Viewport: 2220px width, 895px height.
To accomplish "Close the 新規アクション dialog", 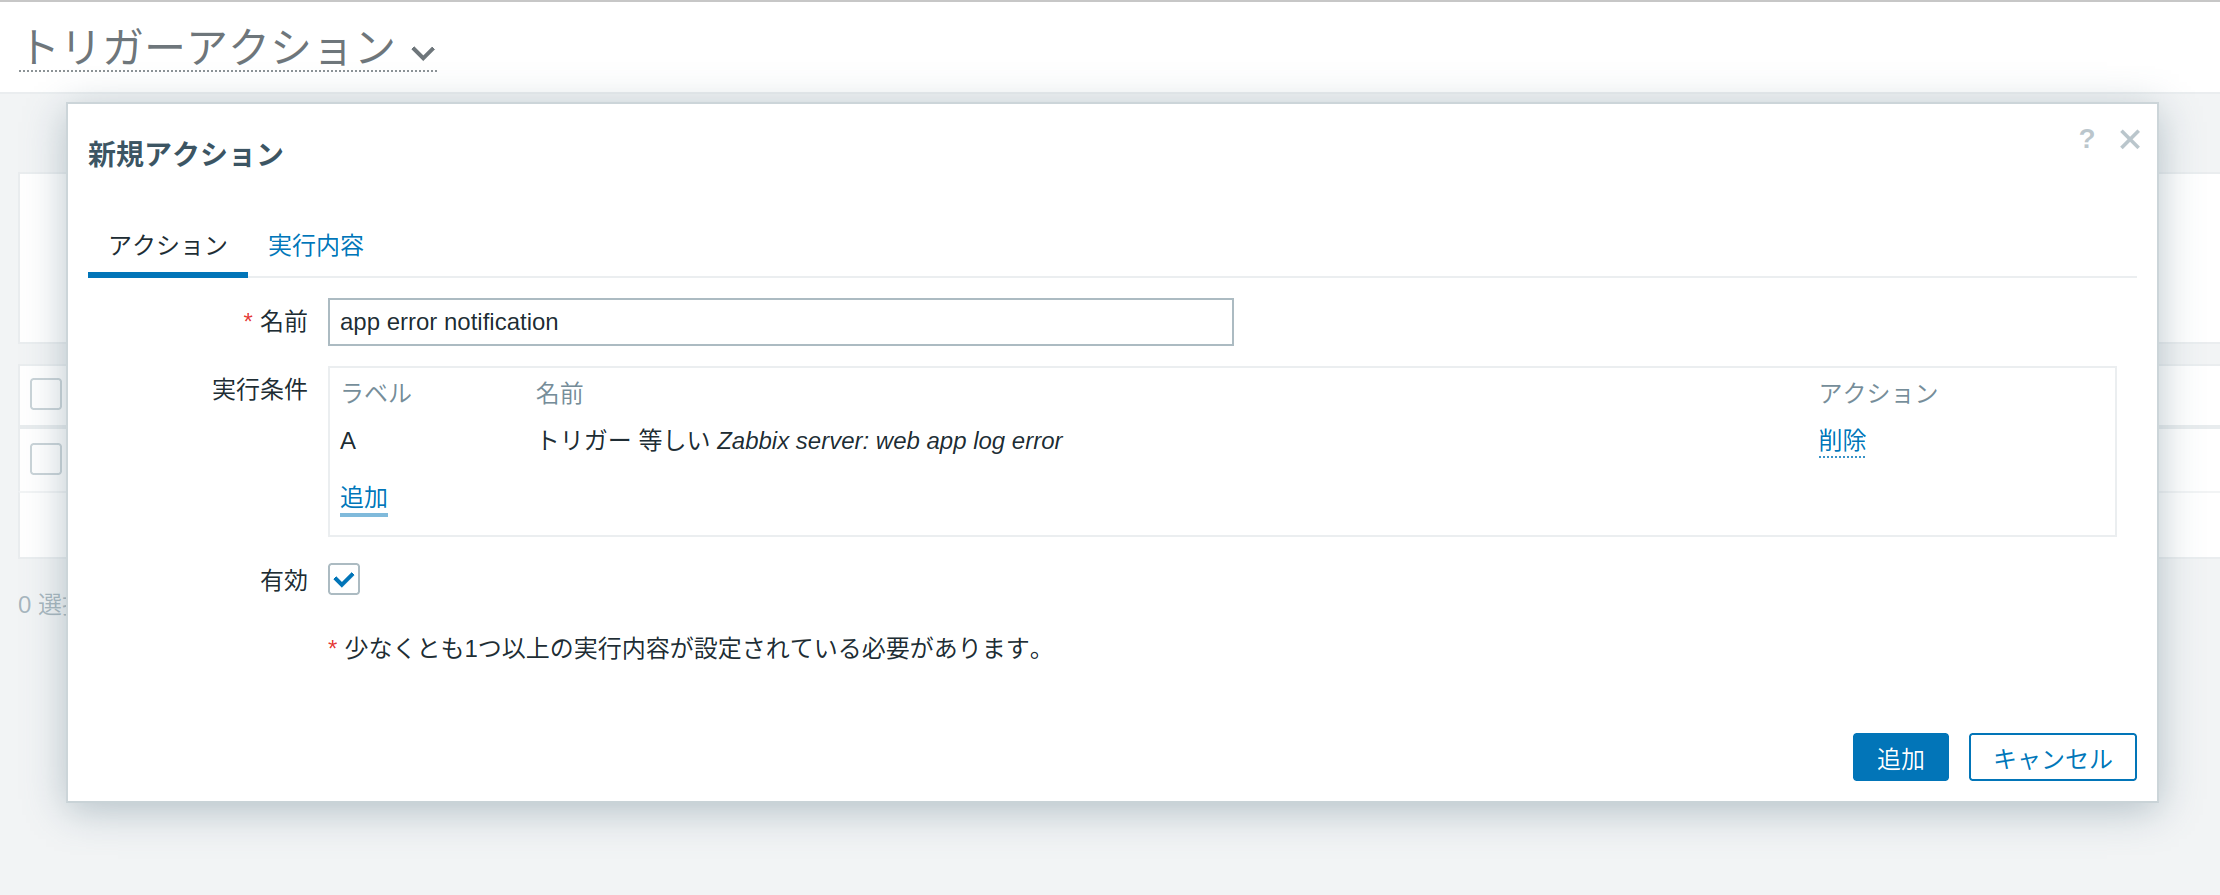I will 2130,139.
